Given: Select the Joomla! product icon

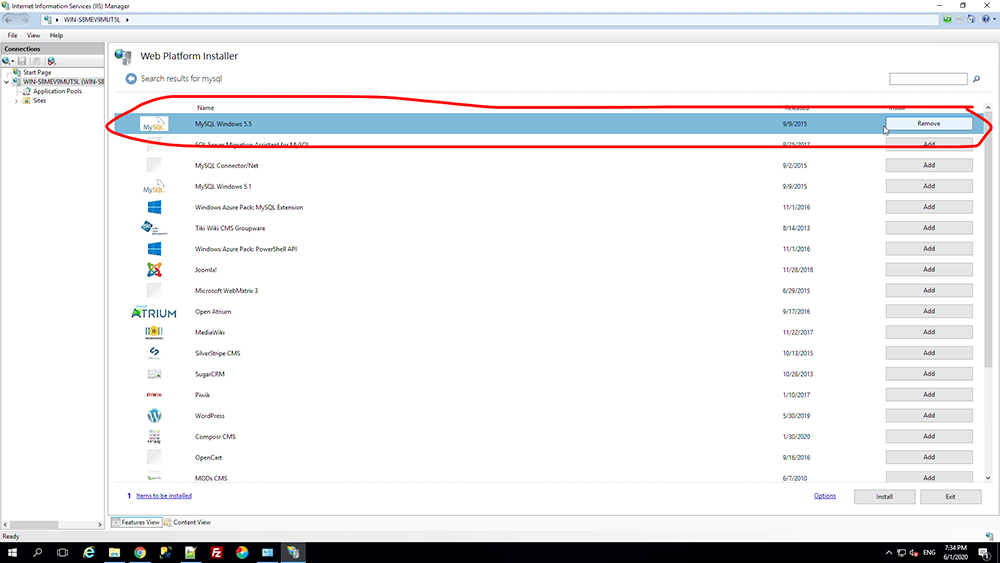Looking at the screenshot, I should tap(154, 270).
